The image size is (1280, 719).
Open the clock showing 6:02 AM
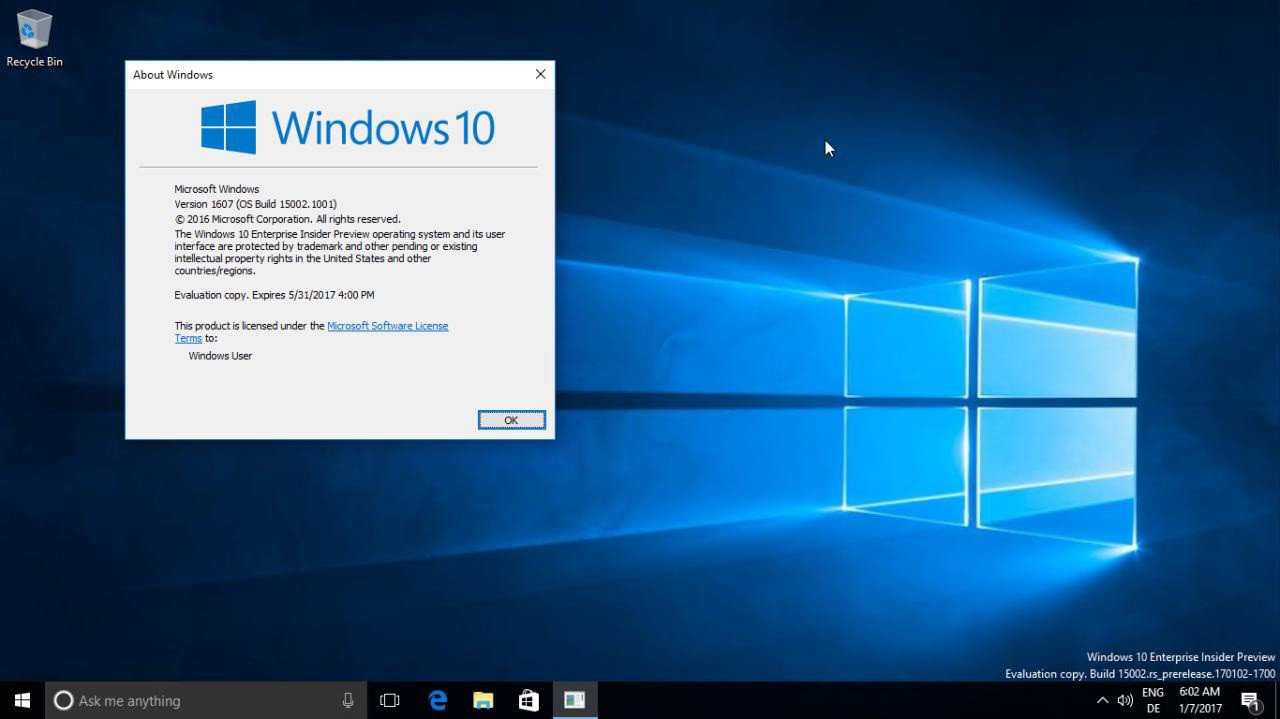click(1200, 700)
